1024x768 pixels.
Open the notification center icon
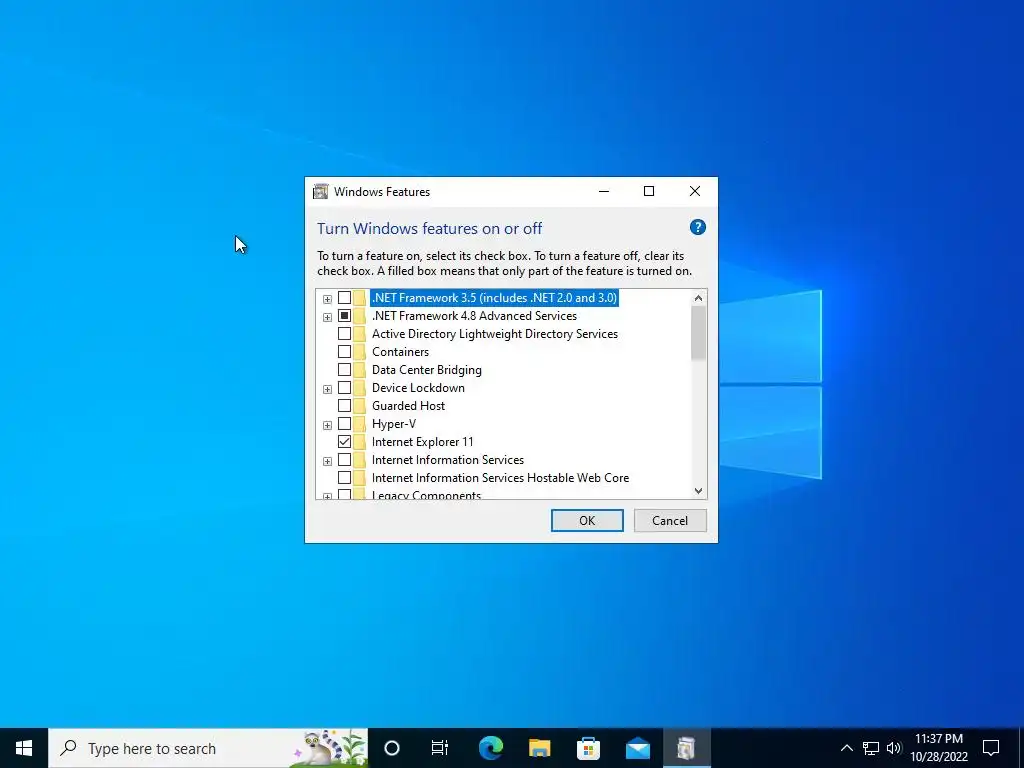[x=991, y=748]
